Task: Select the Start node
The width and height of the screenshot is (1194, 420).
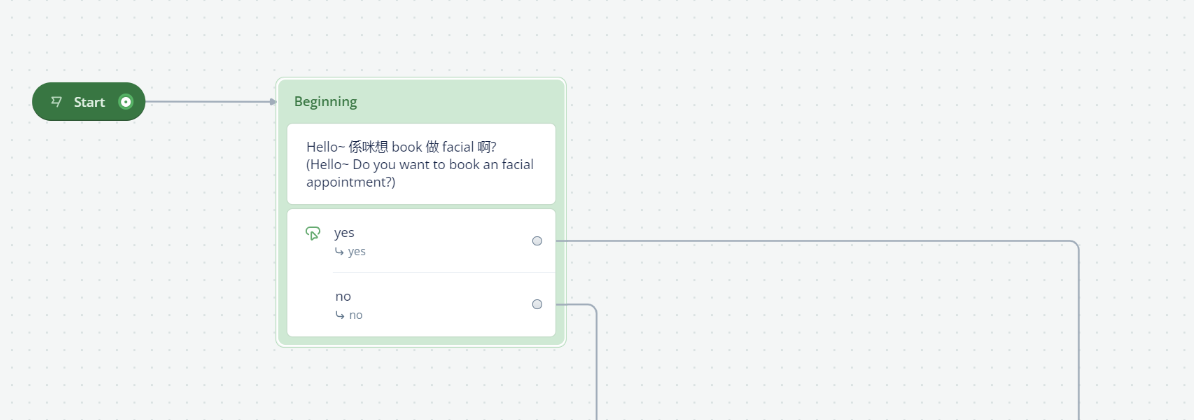Action: (88, 102)
